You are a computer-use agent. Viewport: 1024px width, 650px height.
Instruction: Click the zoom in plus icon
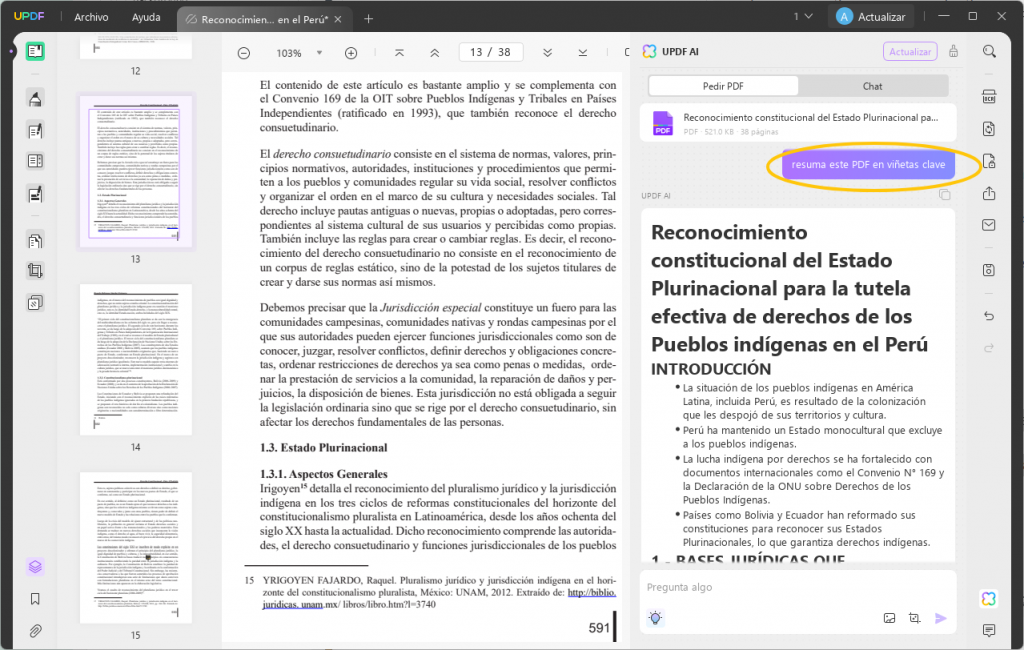coord(351,53)
